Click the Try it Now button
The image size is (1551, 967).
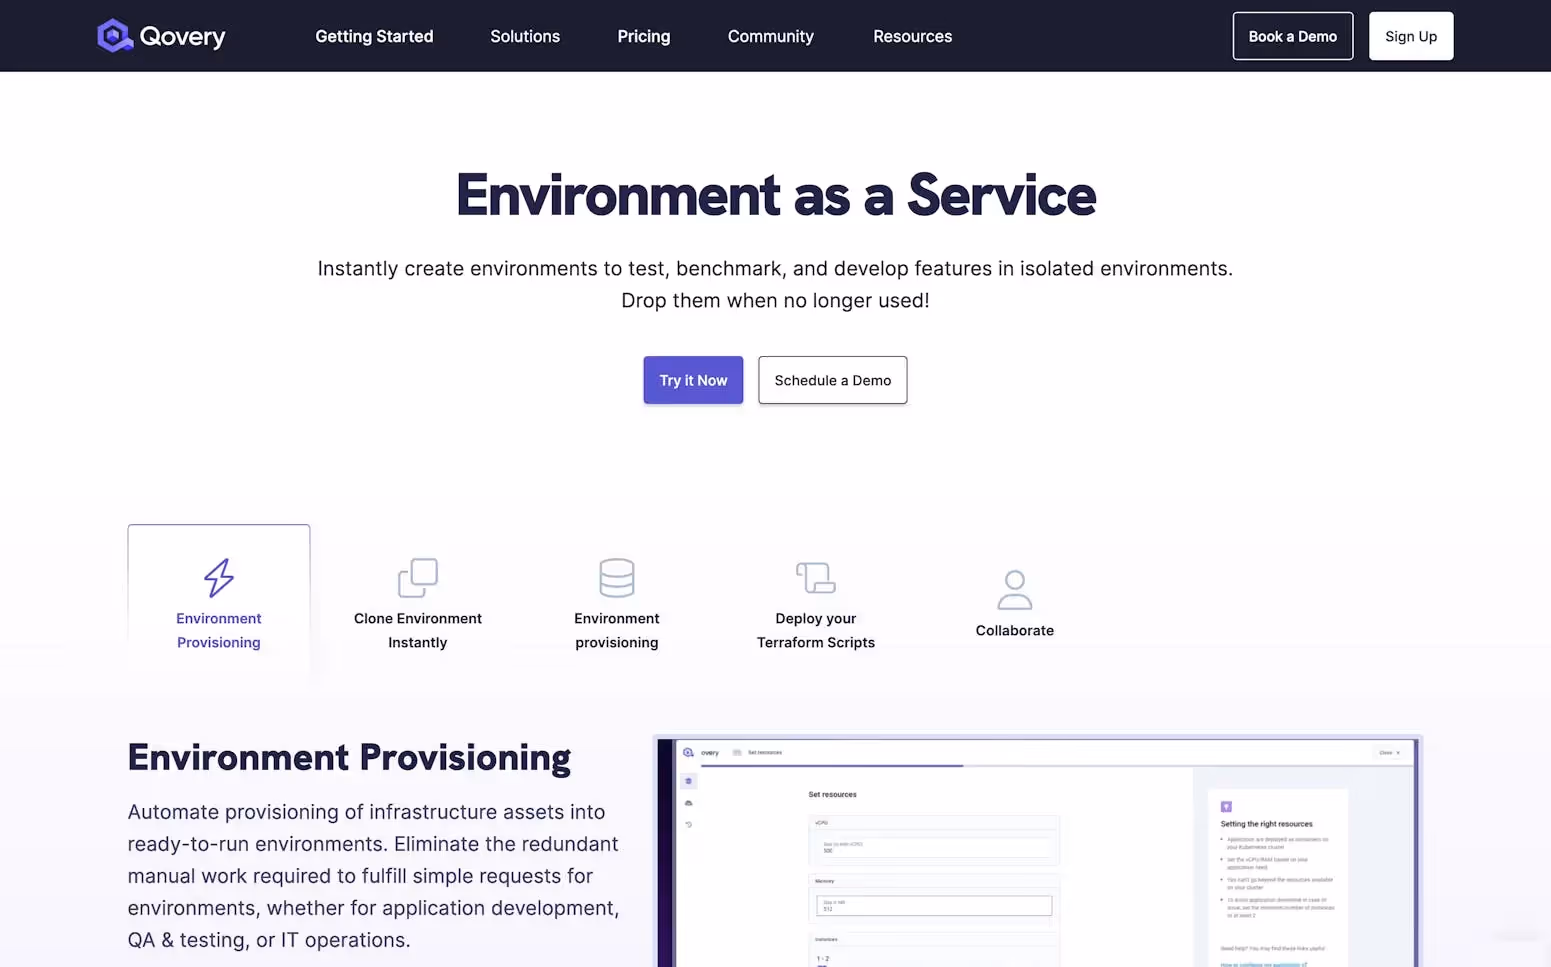(693, 380)
